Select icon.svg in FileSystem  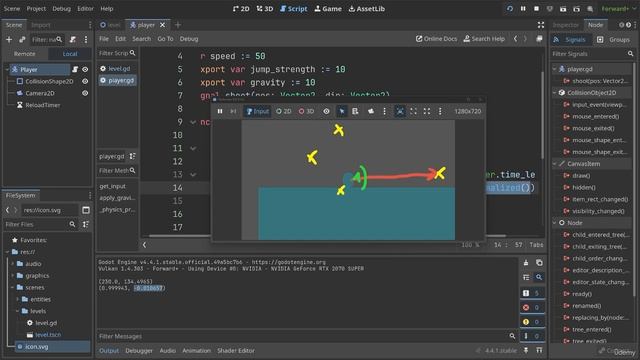(x=36, y=347)
